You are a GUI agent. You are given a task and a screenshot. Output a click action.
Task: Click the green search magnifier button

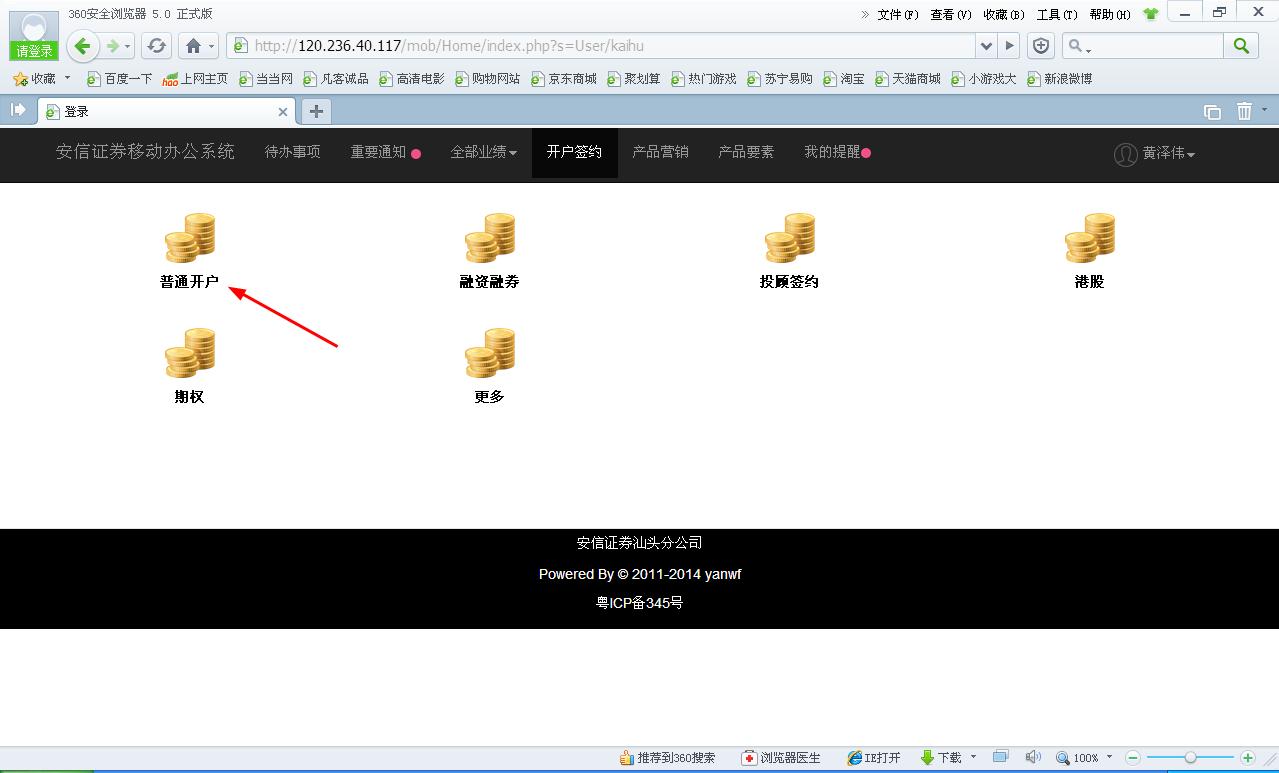(x=1241, y=45)
